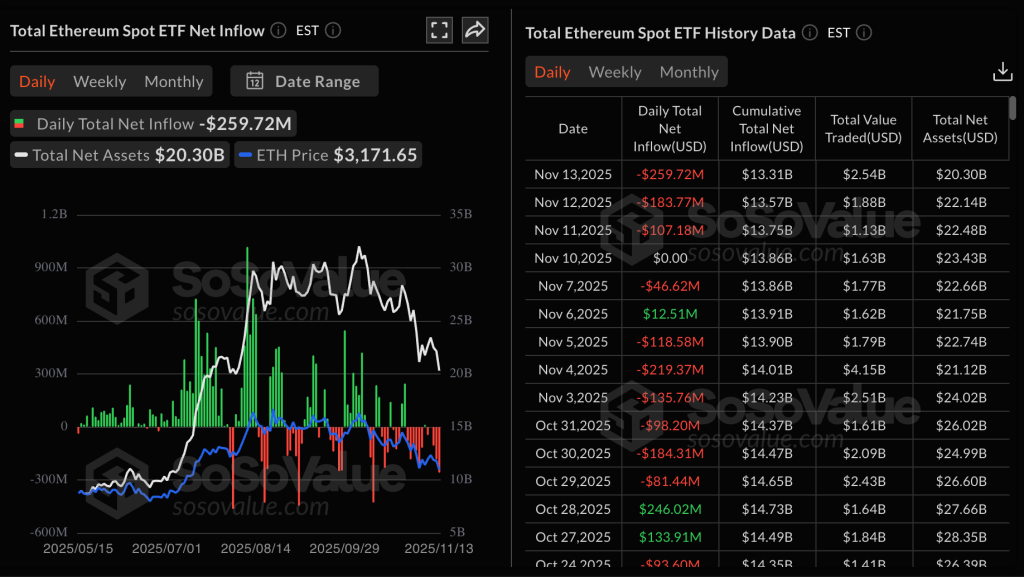Expand the net inflow chart to fullscreen

pos(439,30)
